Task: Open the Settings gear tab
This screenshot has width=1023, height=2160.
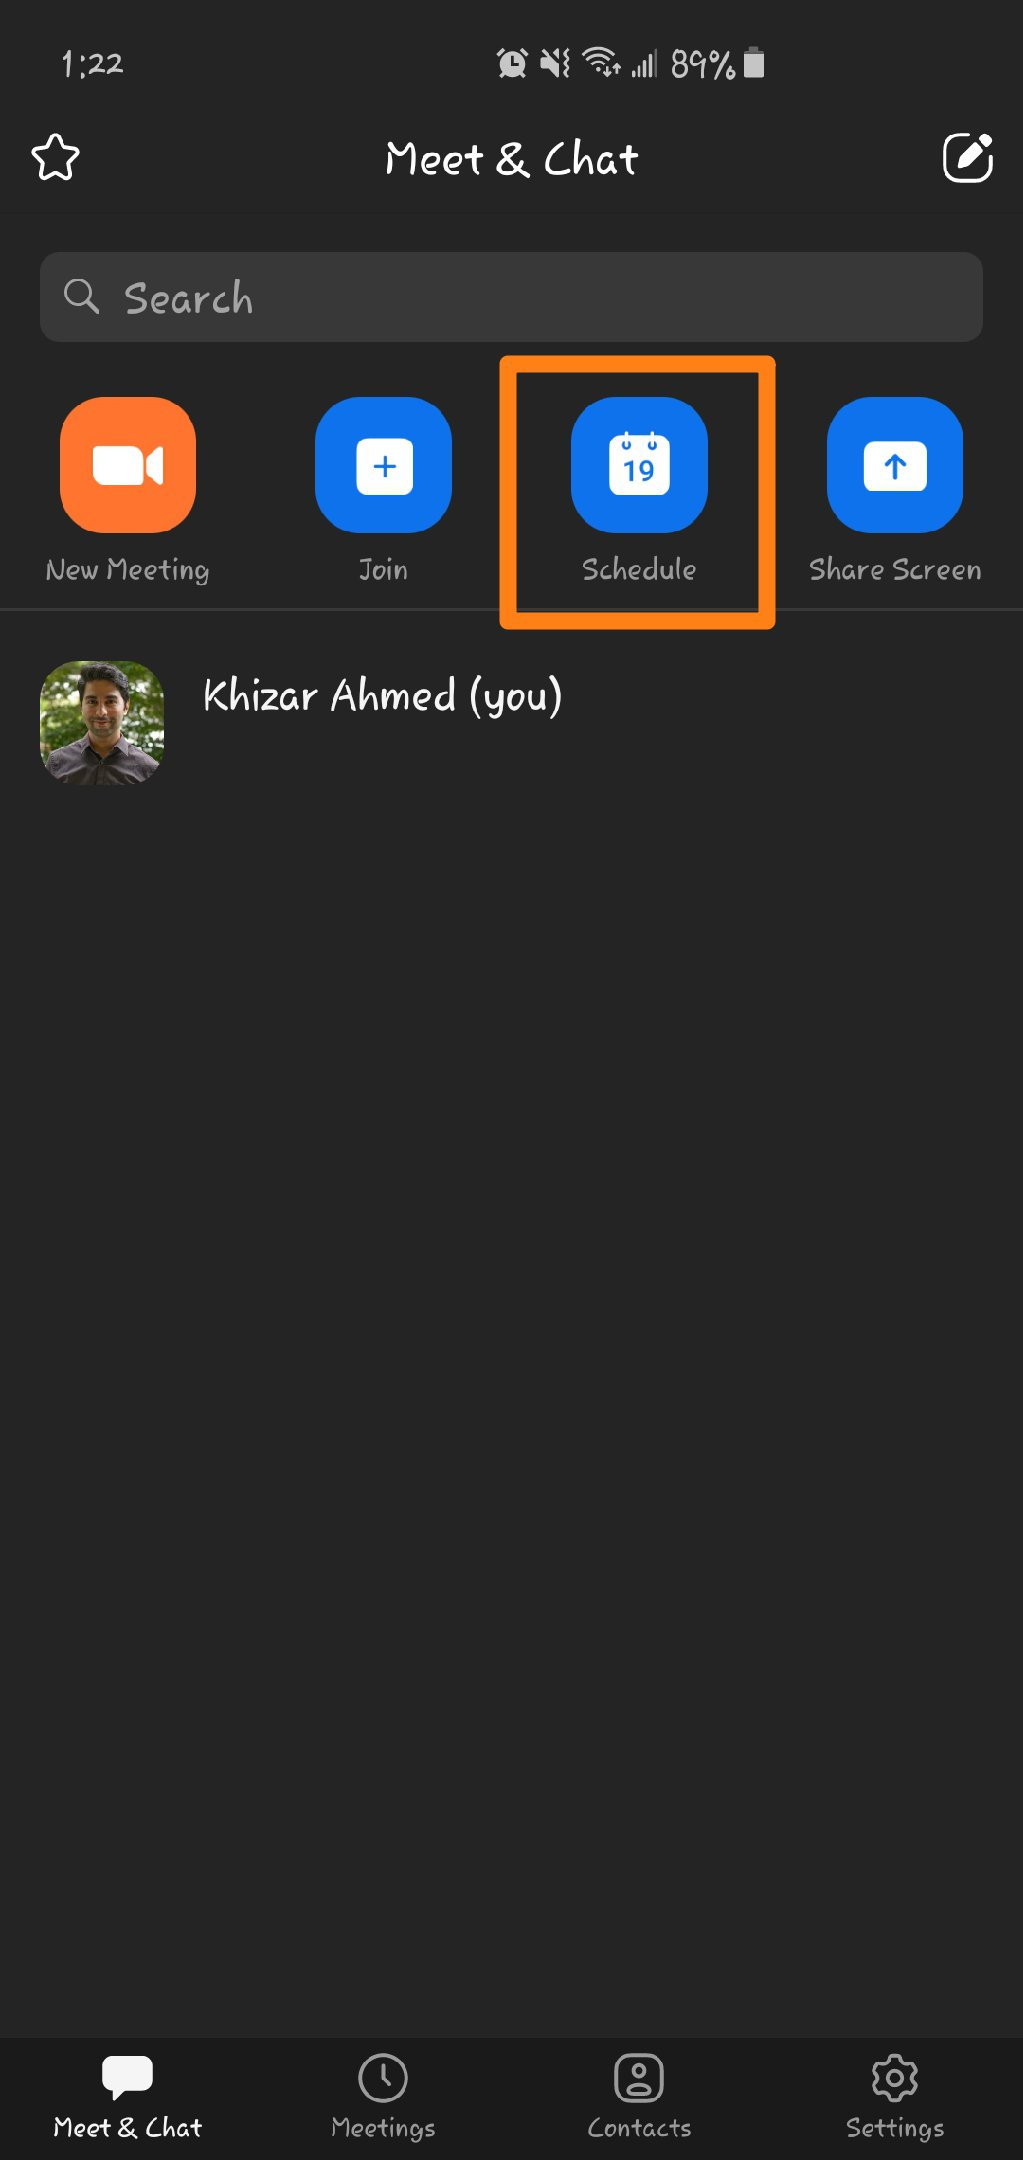Action: pyautogui.click(x=895, y=2096)
